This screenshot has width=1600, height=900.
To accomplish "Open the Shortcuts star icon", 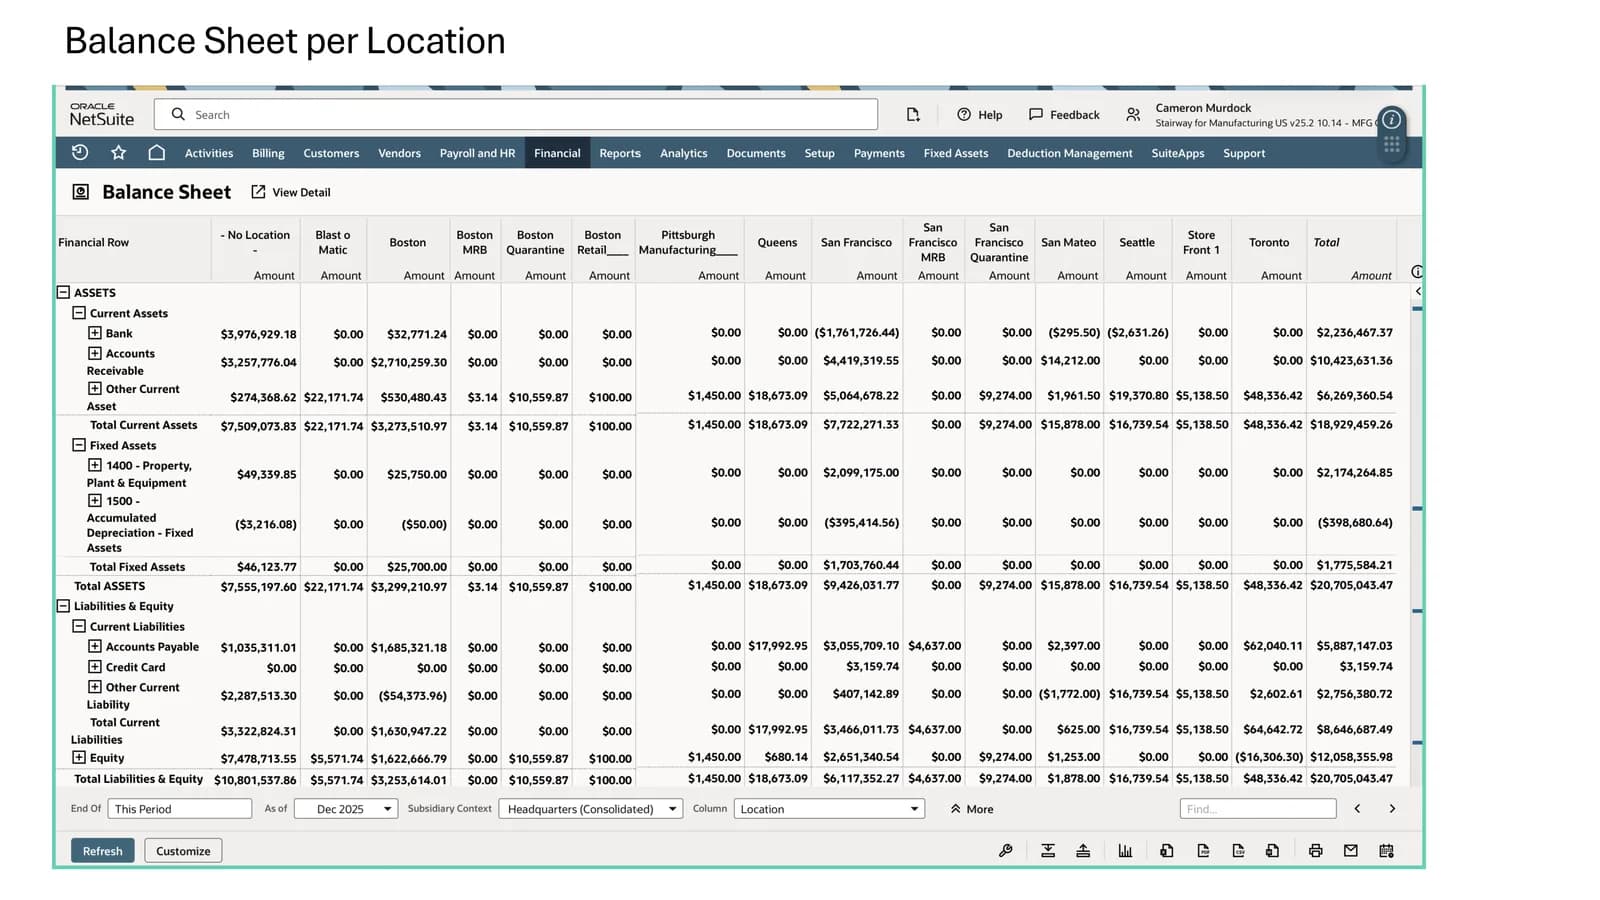I will click(118, 152).
